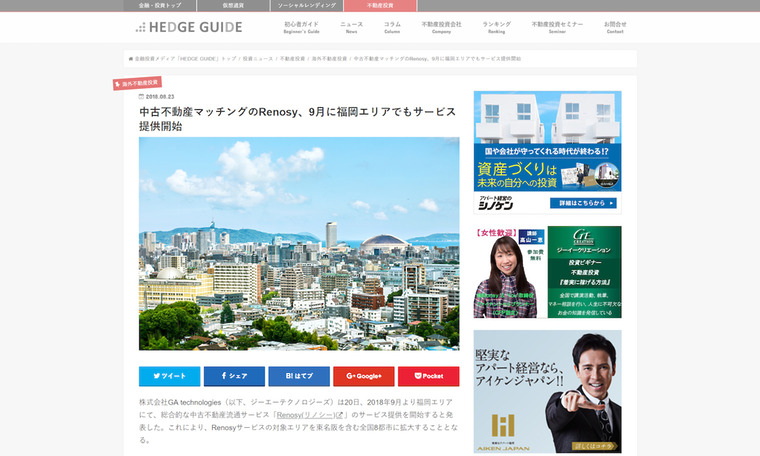Save the article to Pocket

[x=428, y=376]
